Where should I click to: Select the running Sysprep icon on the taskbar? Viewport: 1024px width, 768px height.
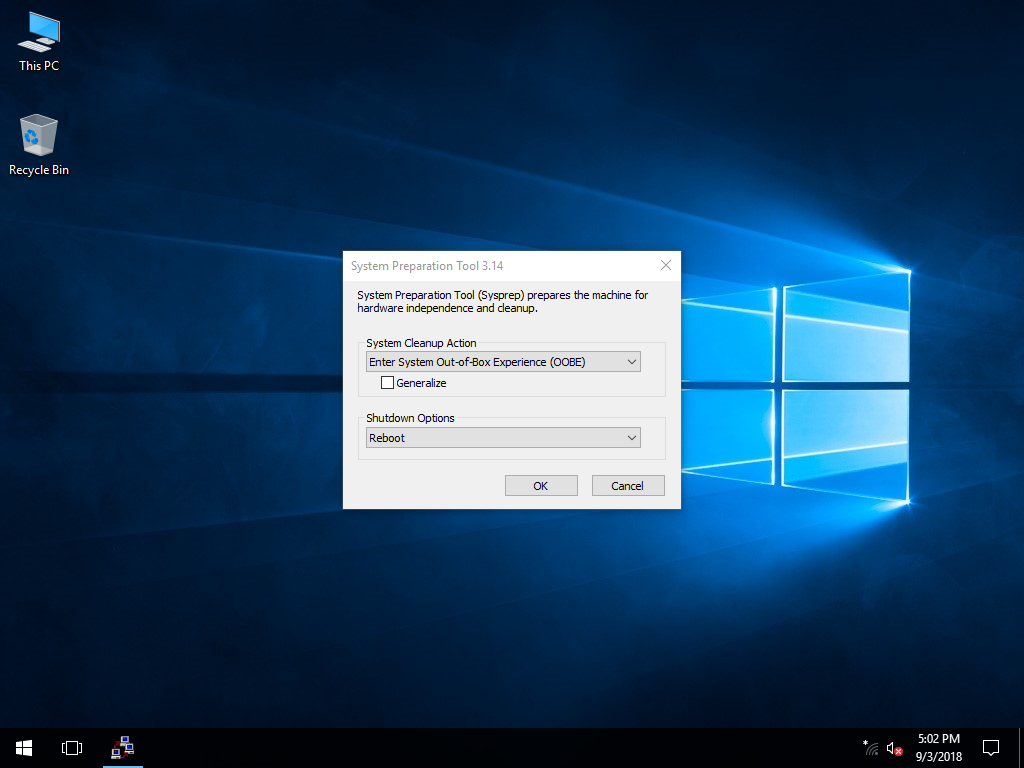click(x=122, y=747)
